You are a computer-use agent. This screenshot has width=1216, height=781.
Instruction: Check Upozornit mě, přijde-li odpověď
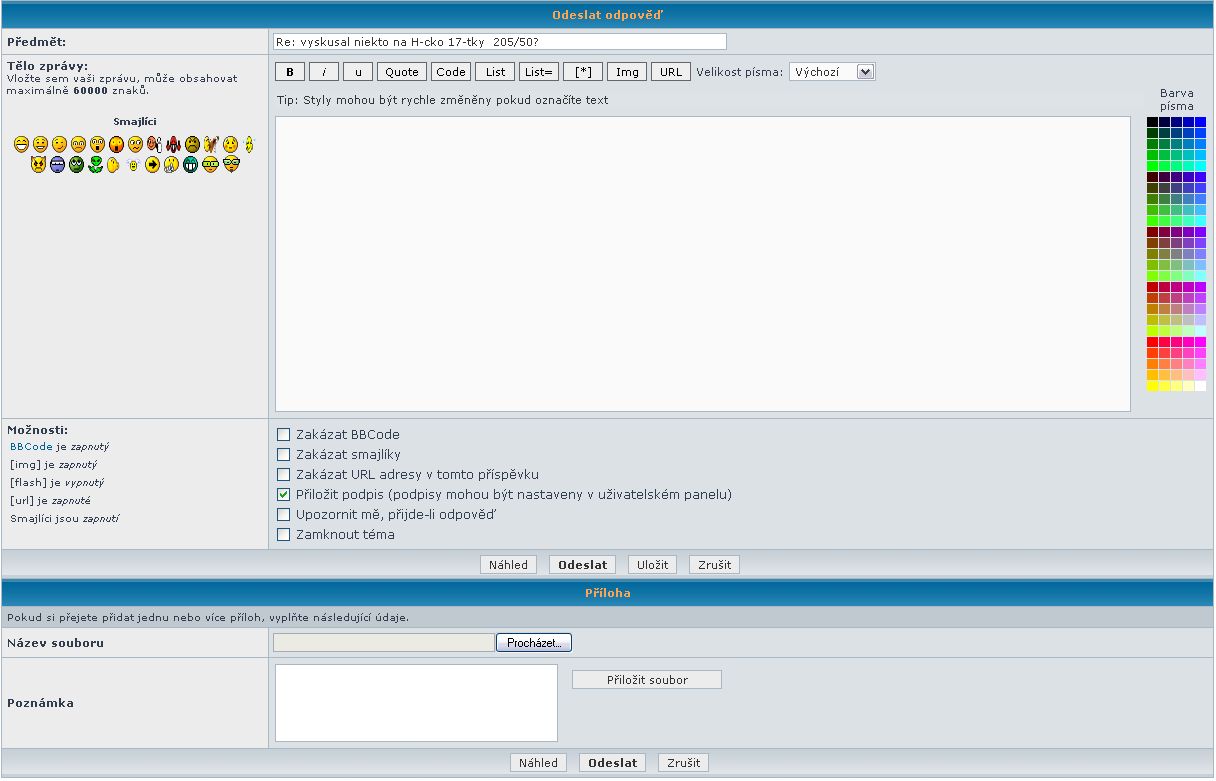click(x=283, y=515)
